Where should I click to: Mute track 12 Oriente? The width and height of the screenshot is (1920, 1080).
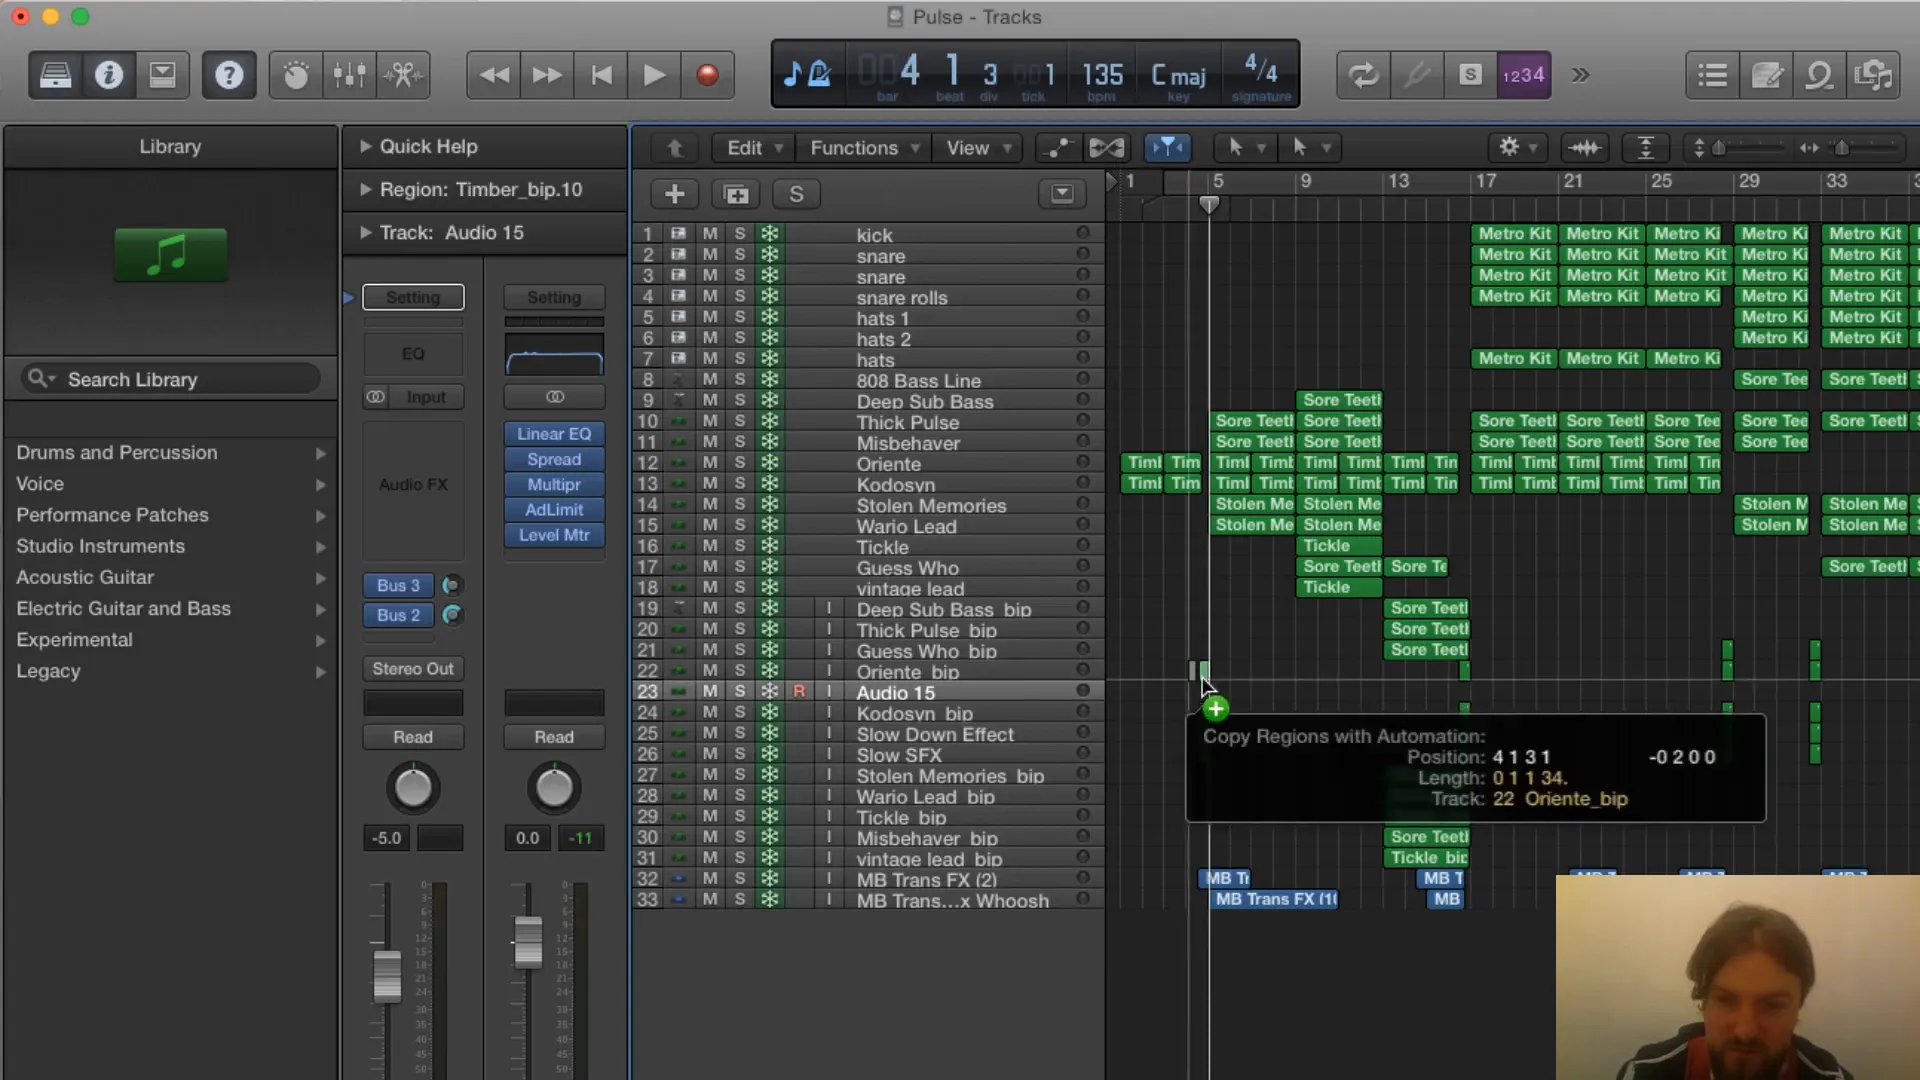click(x=709, y=464)
